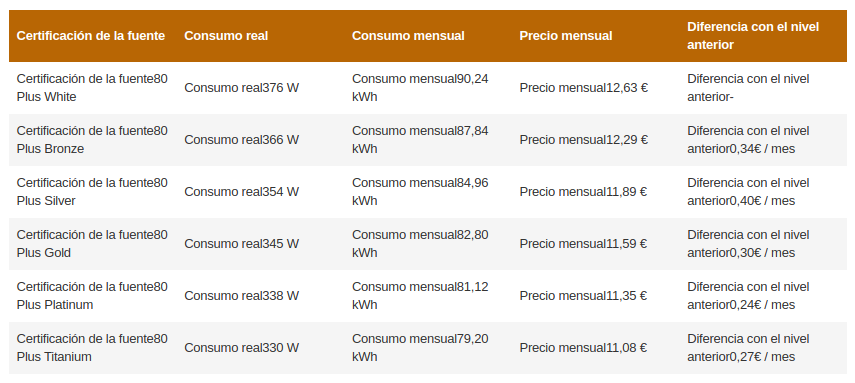The height and width of the screenshot is (383, 855).
Task: Select the 80 Plus Titanium certification cell
Action: [93, 348]
